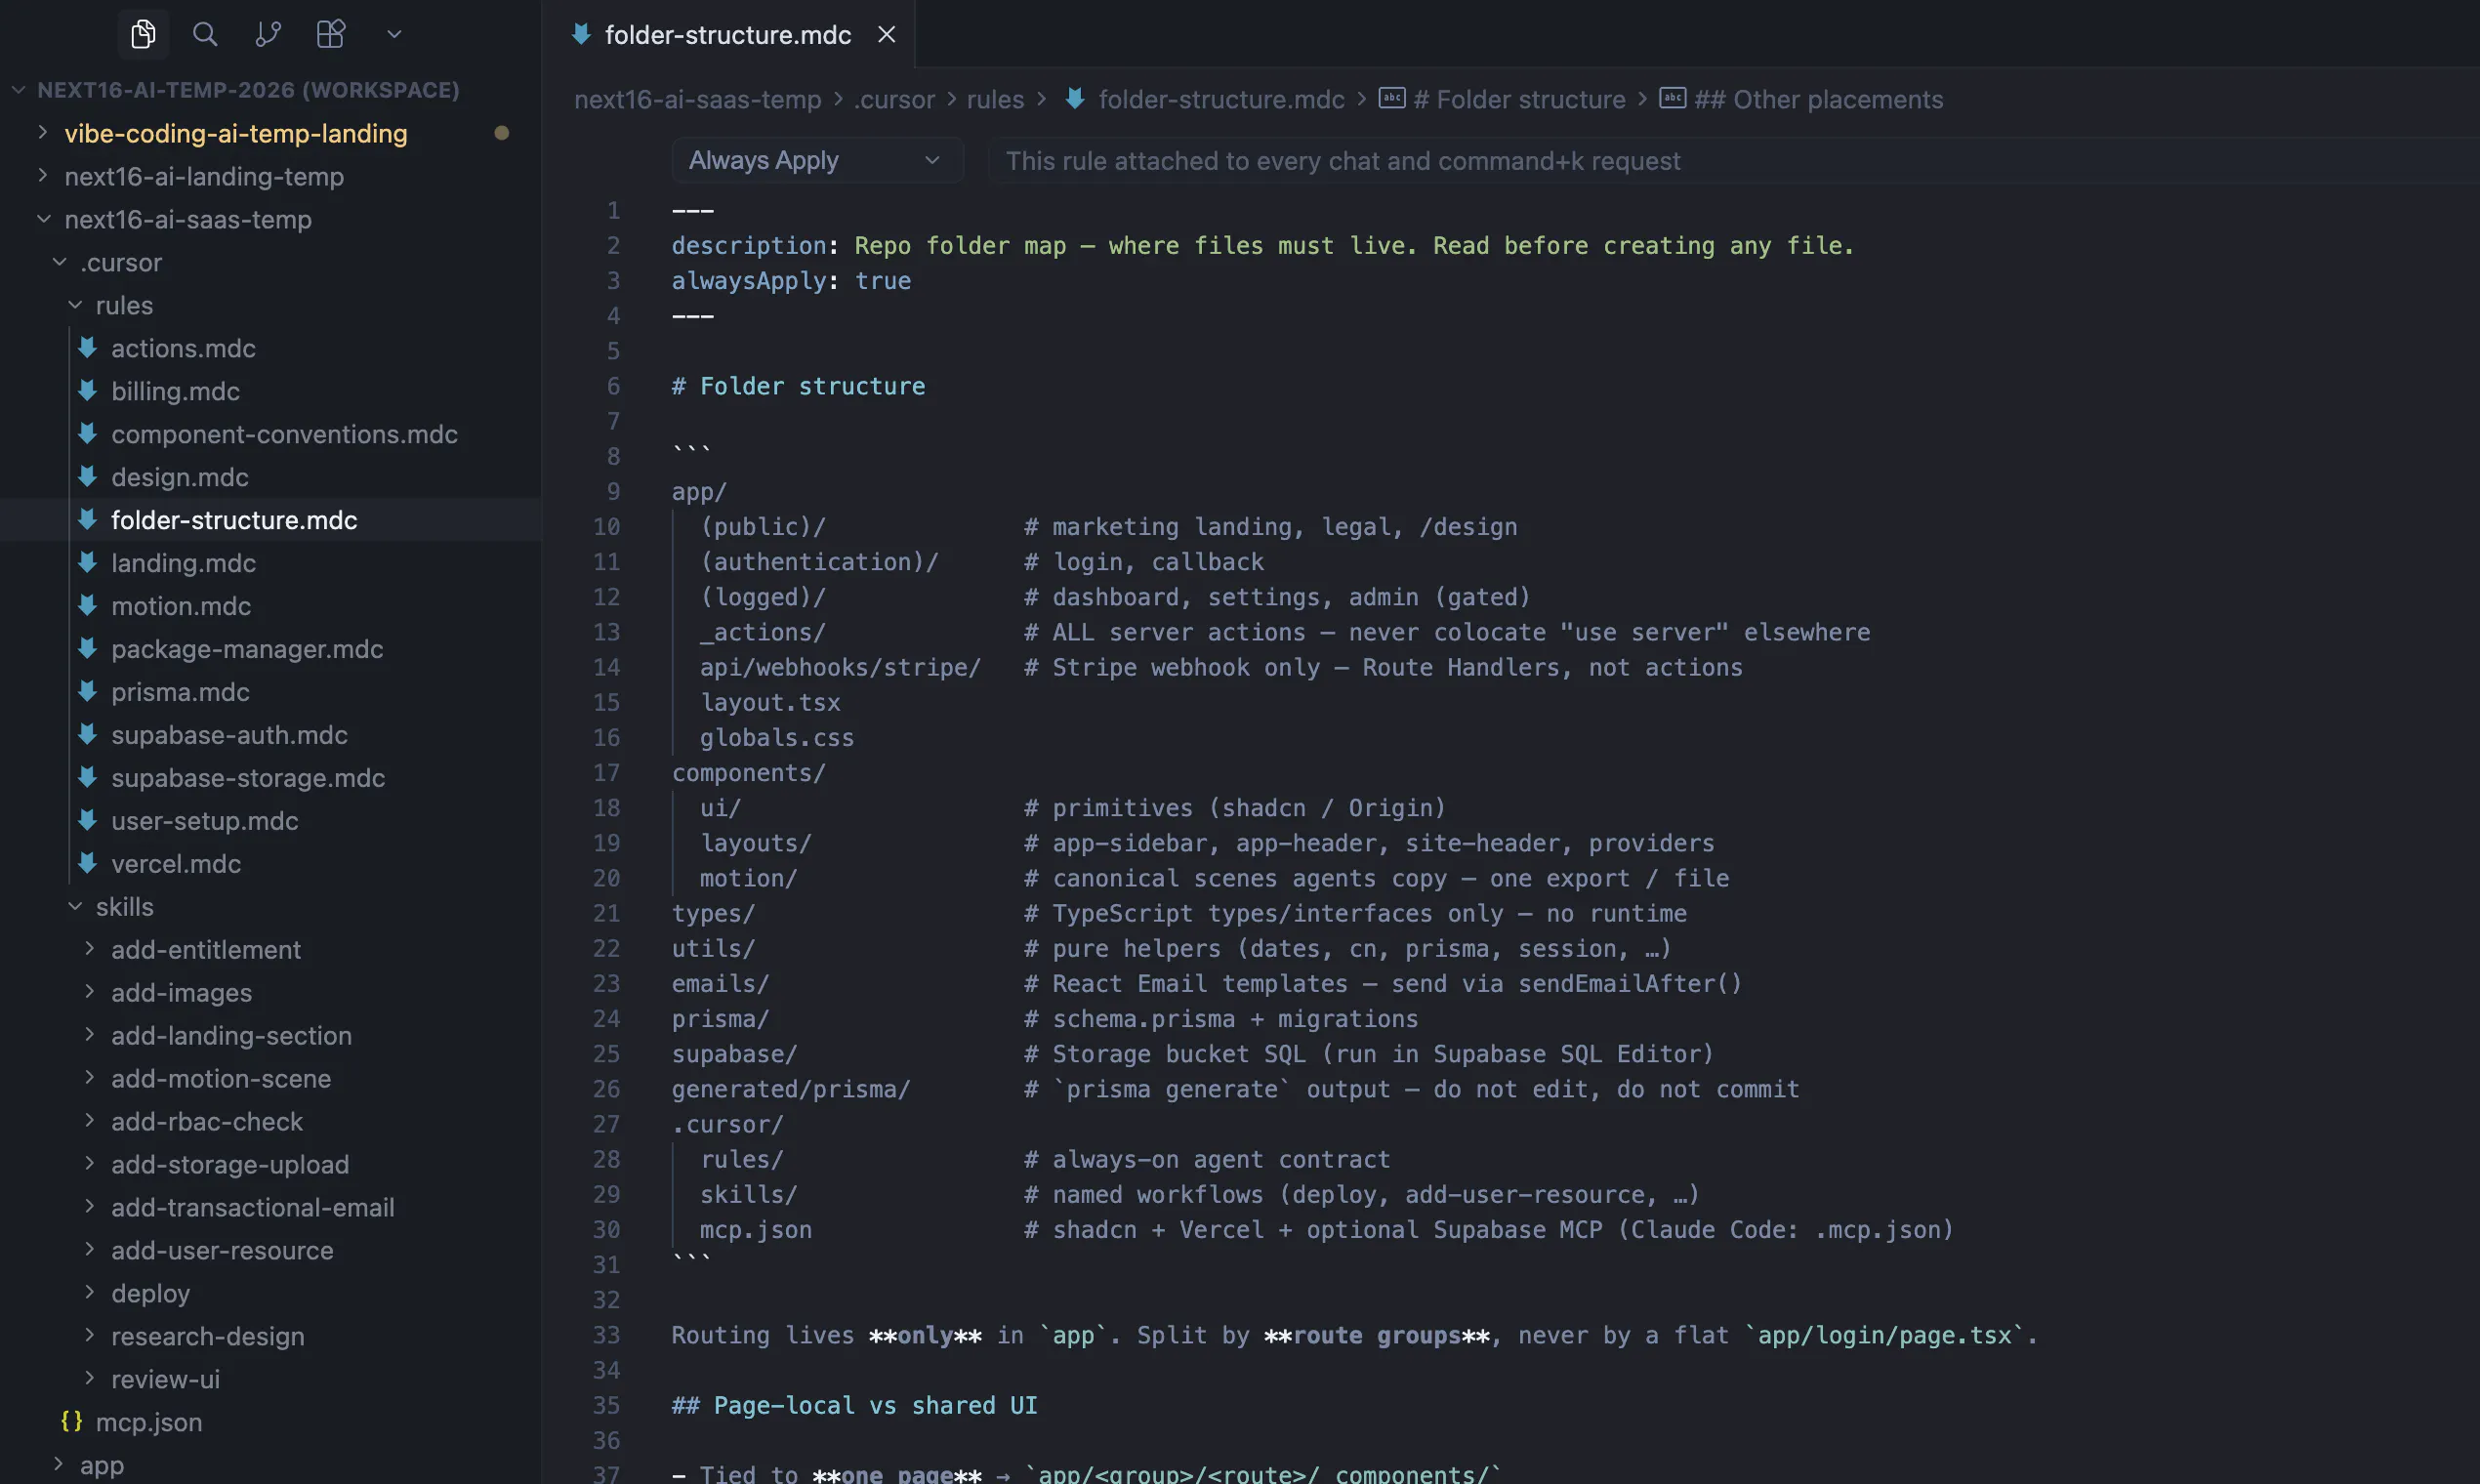Open mcp.json file in tree
Viewport: 2480px width, 1484px height.
(x=148, y=1422)
